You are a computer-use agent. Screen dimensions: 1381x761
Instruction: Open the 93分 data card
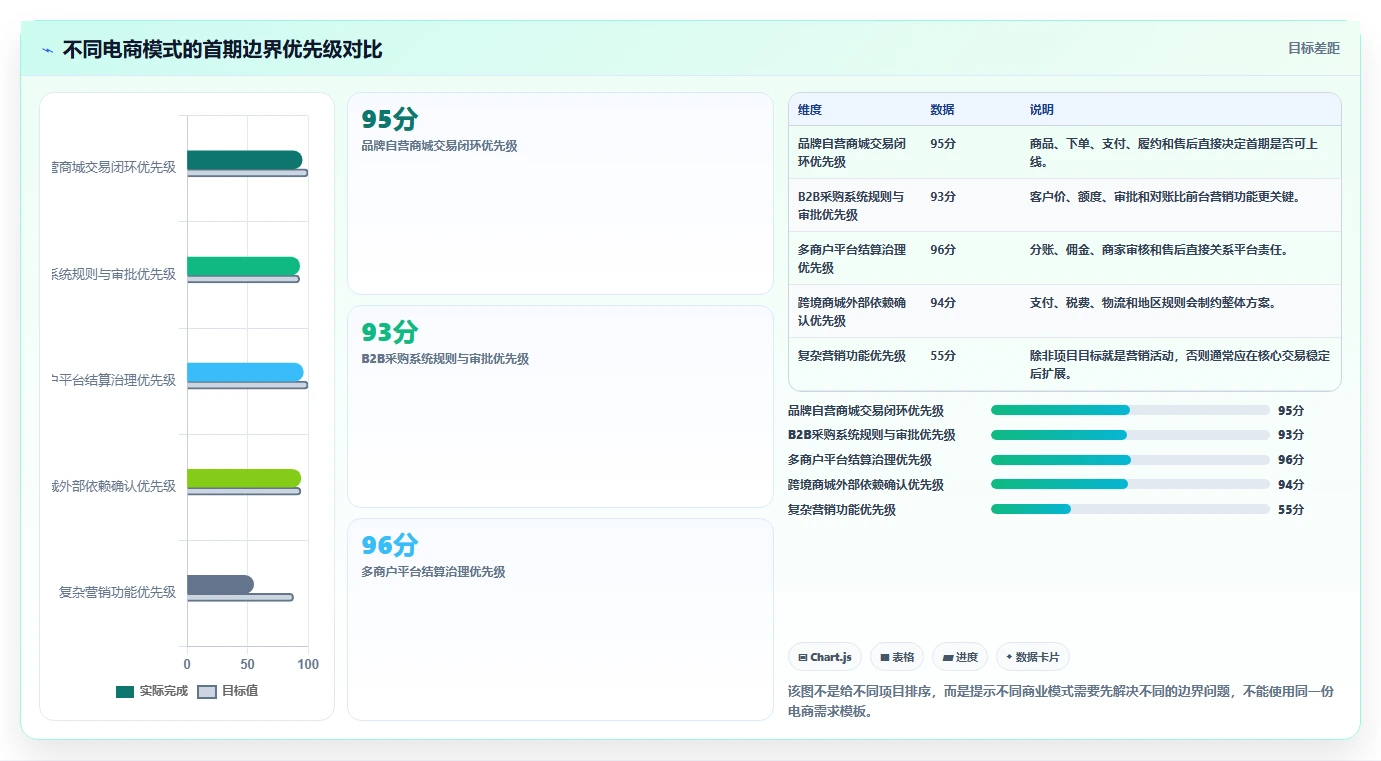click(560, 406)
